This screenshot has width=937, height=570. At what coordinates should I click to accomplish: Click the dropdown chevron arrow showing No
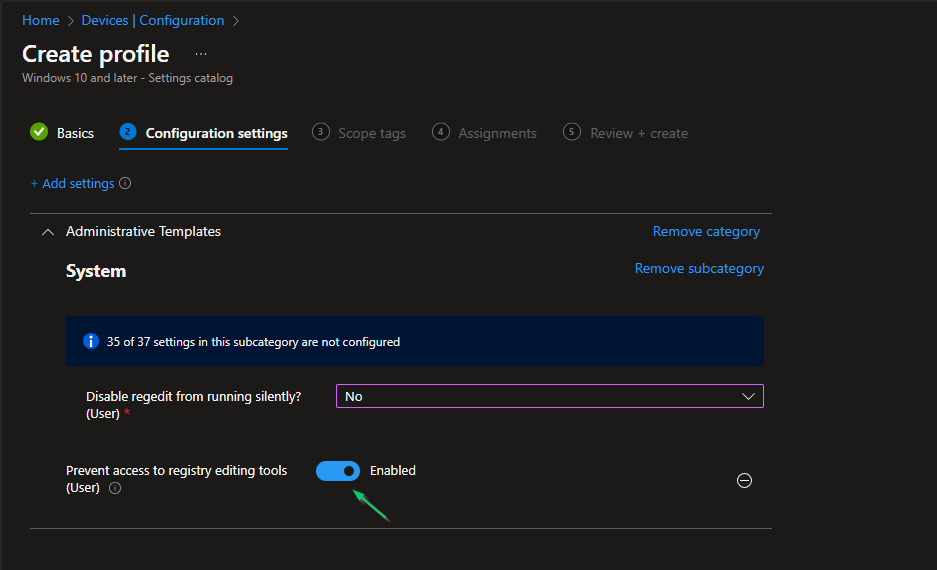(748, 396)
